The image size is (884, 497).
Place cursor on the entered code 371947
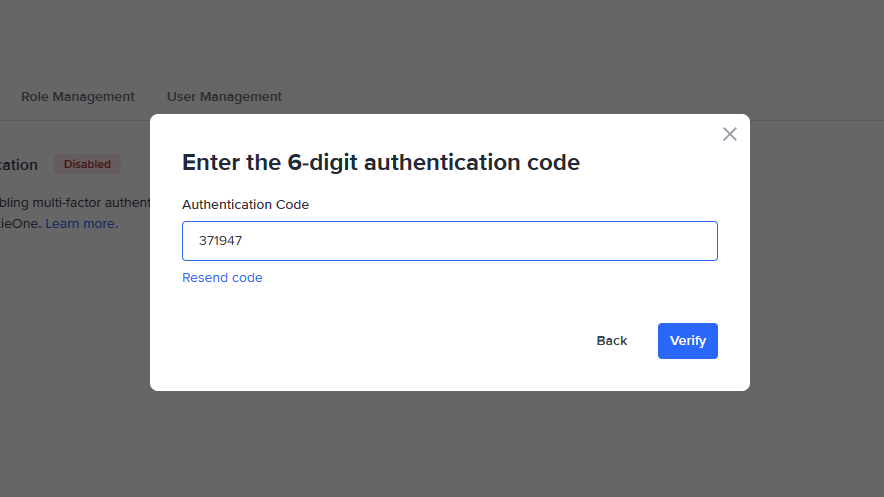pos(221,241)
